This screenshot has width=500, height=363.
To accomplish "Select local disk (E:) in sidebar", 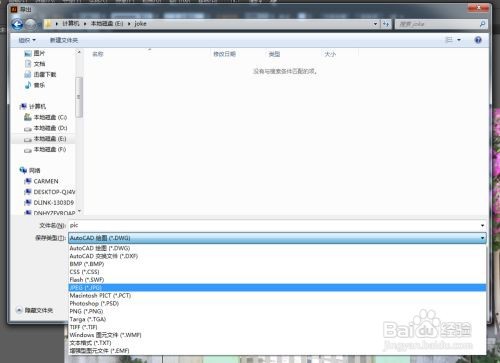I will click(x=45, y=139).
